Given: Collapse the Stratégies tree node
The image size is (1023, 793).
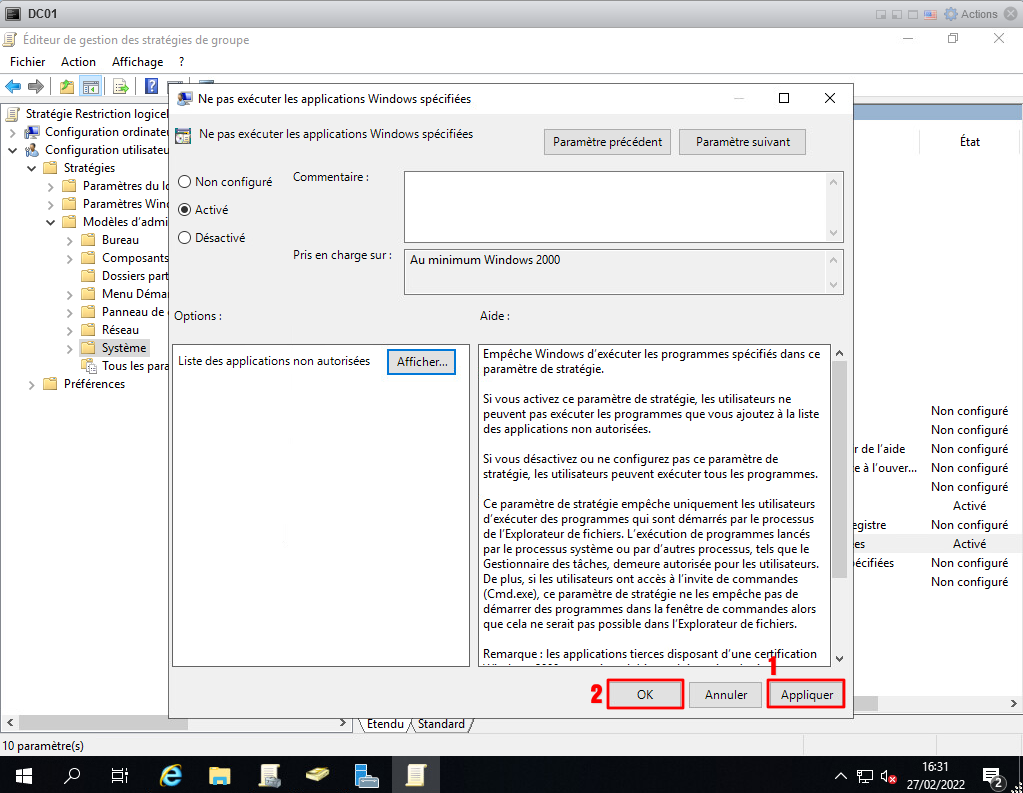Looking at the screenshot, I should (31, 168).
